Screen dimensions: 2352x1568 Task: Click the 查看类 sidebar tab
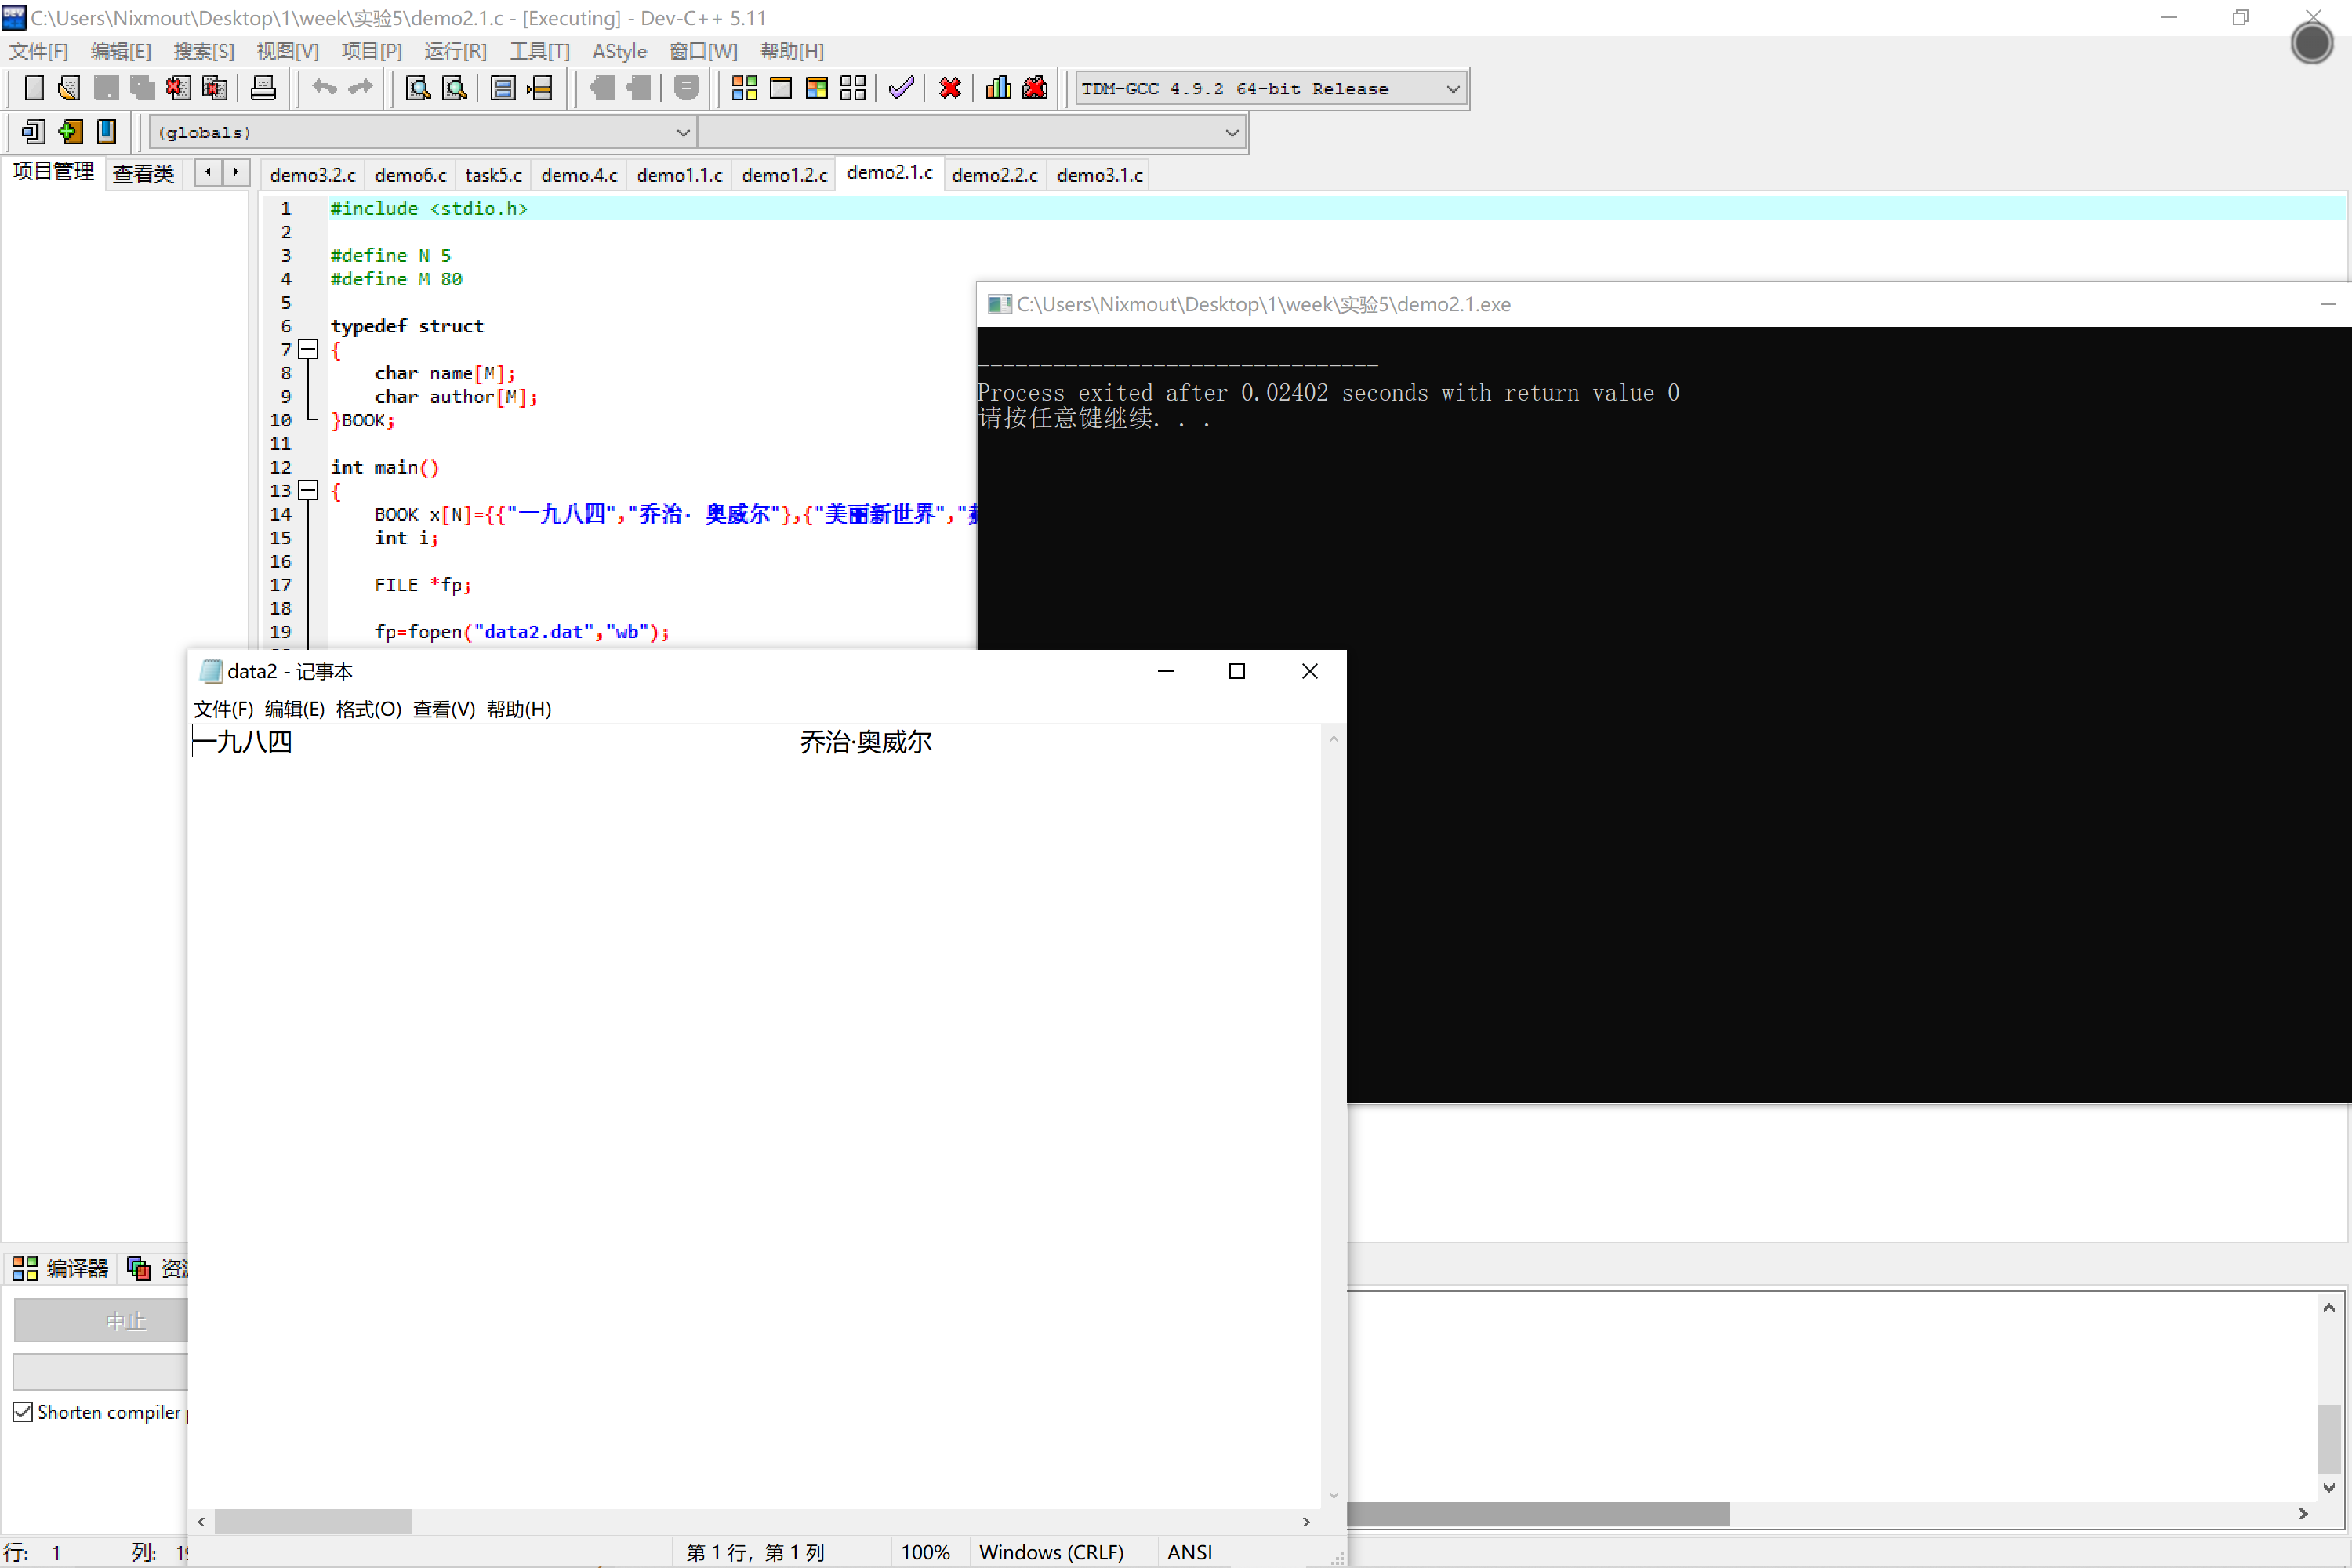[143, 174]
